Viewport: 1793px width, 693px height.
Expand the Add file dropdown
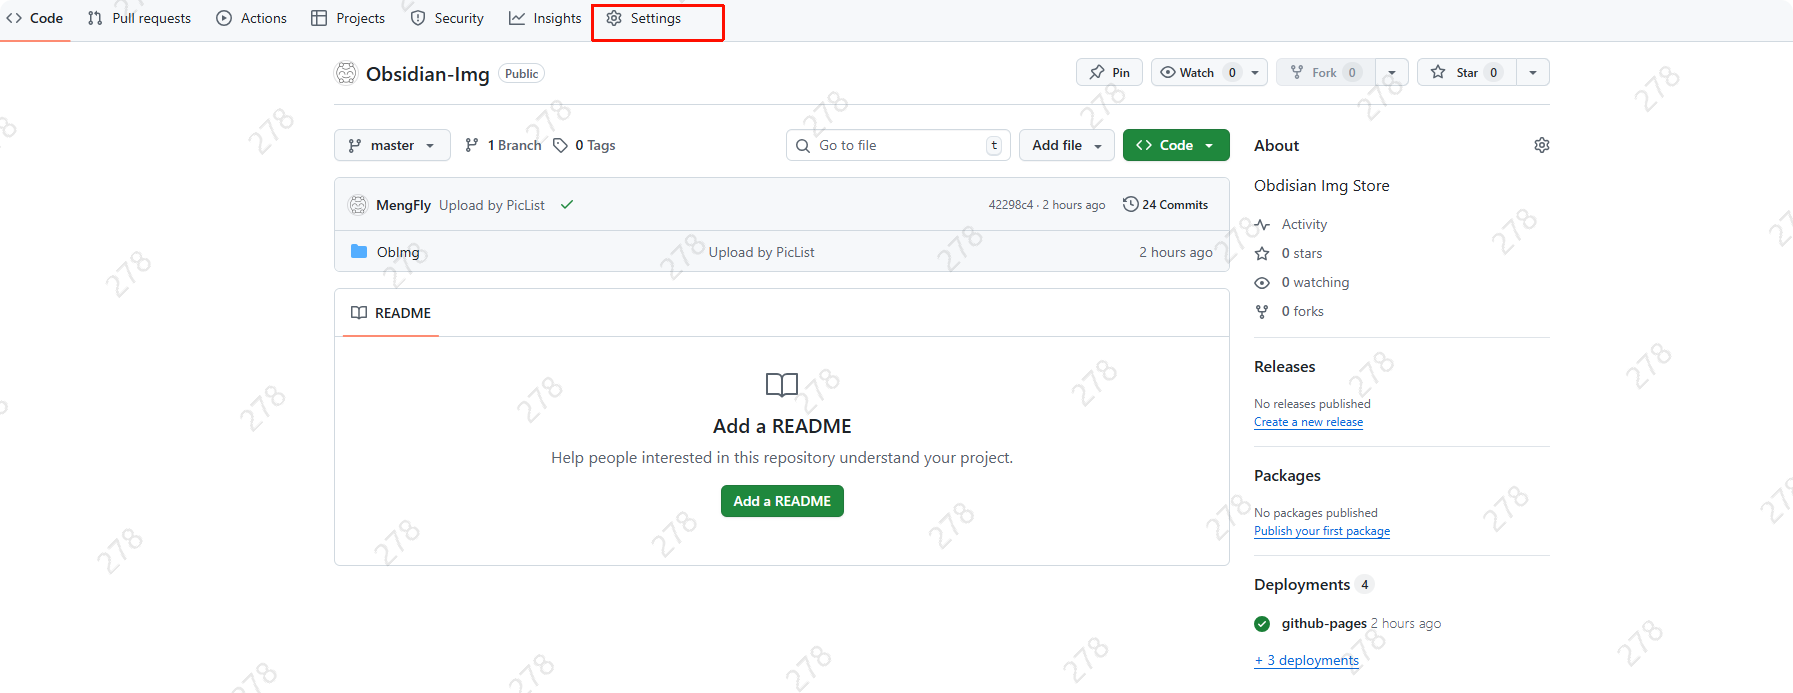coord(1066,145)
